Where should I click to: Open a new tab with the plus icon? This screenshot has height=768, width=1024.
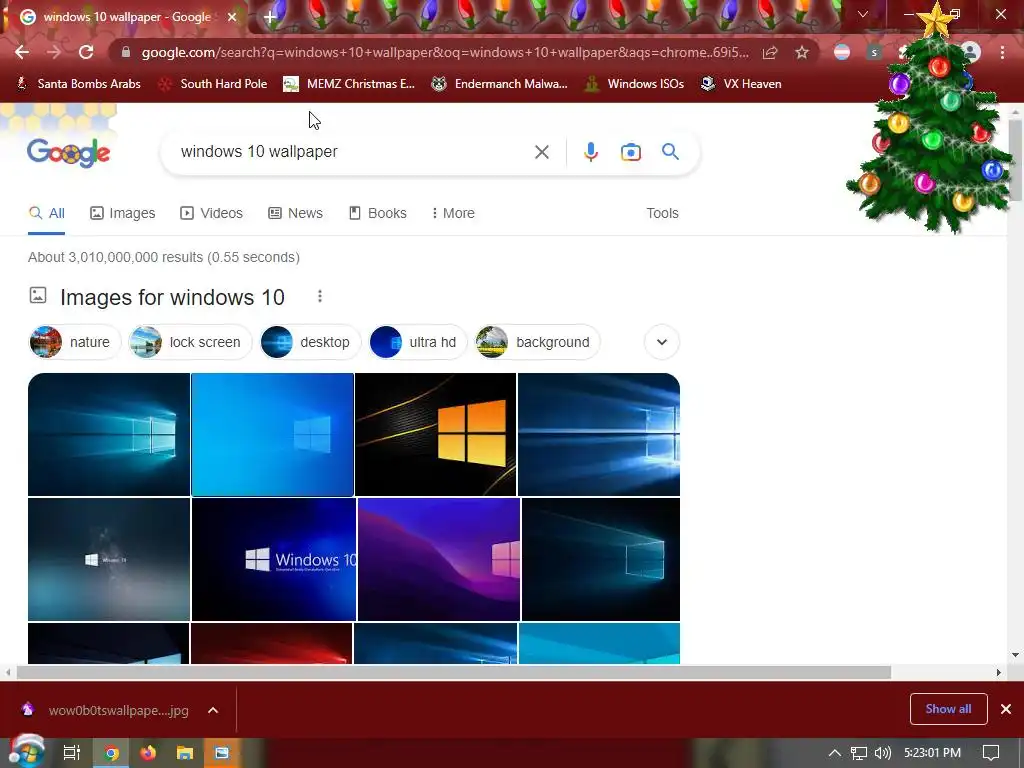click(269, 17)
